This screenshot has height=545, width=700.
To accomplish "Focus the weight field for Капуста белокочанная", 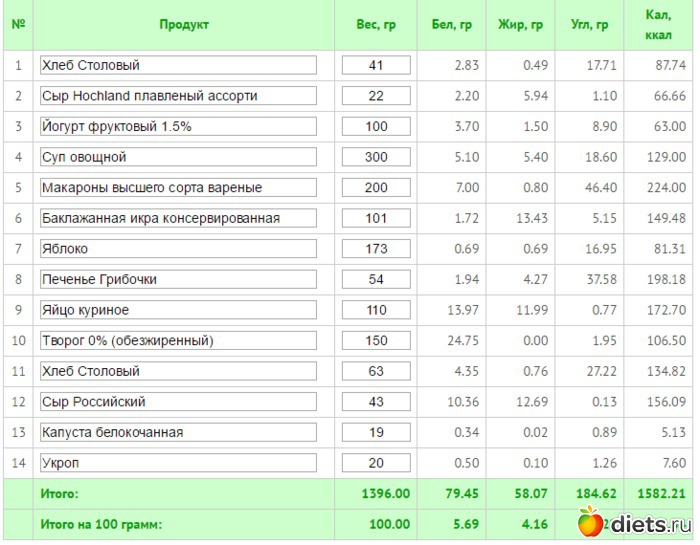I will tap(376, 432).
